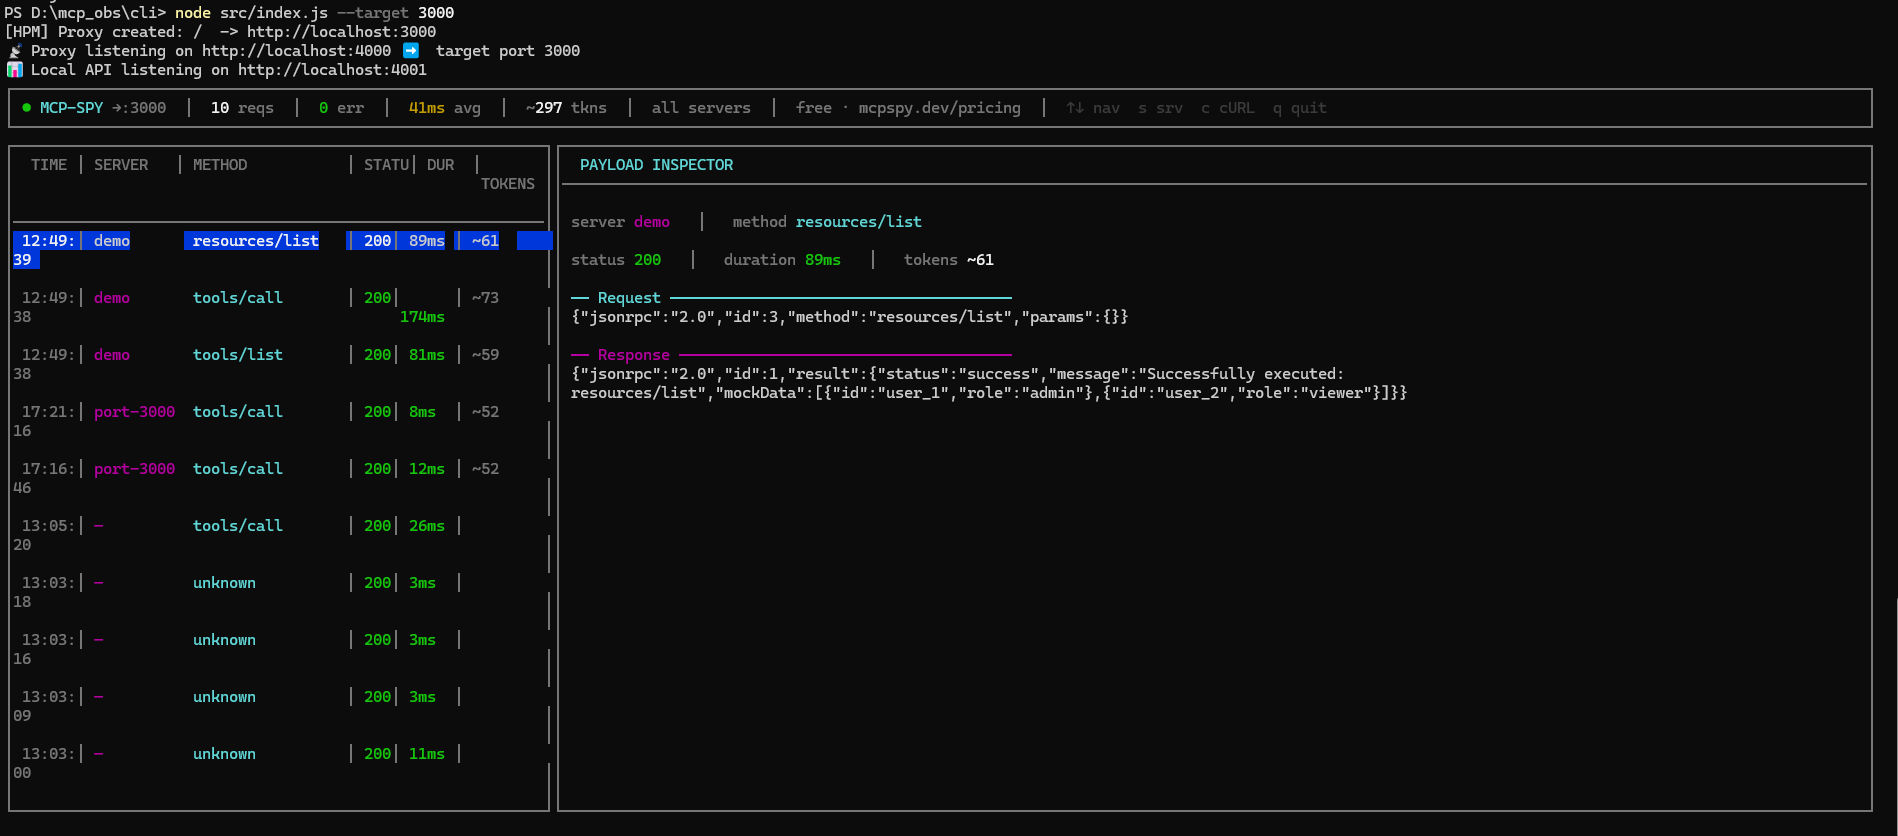
Task: Click the request JSON payload line
Action: coord(849,317)
